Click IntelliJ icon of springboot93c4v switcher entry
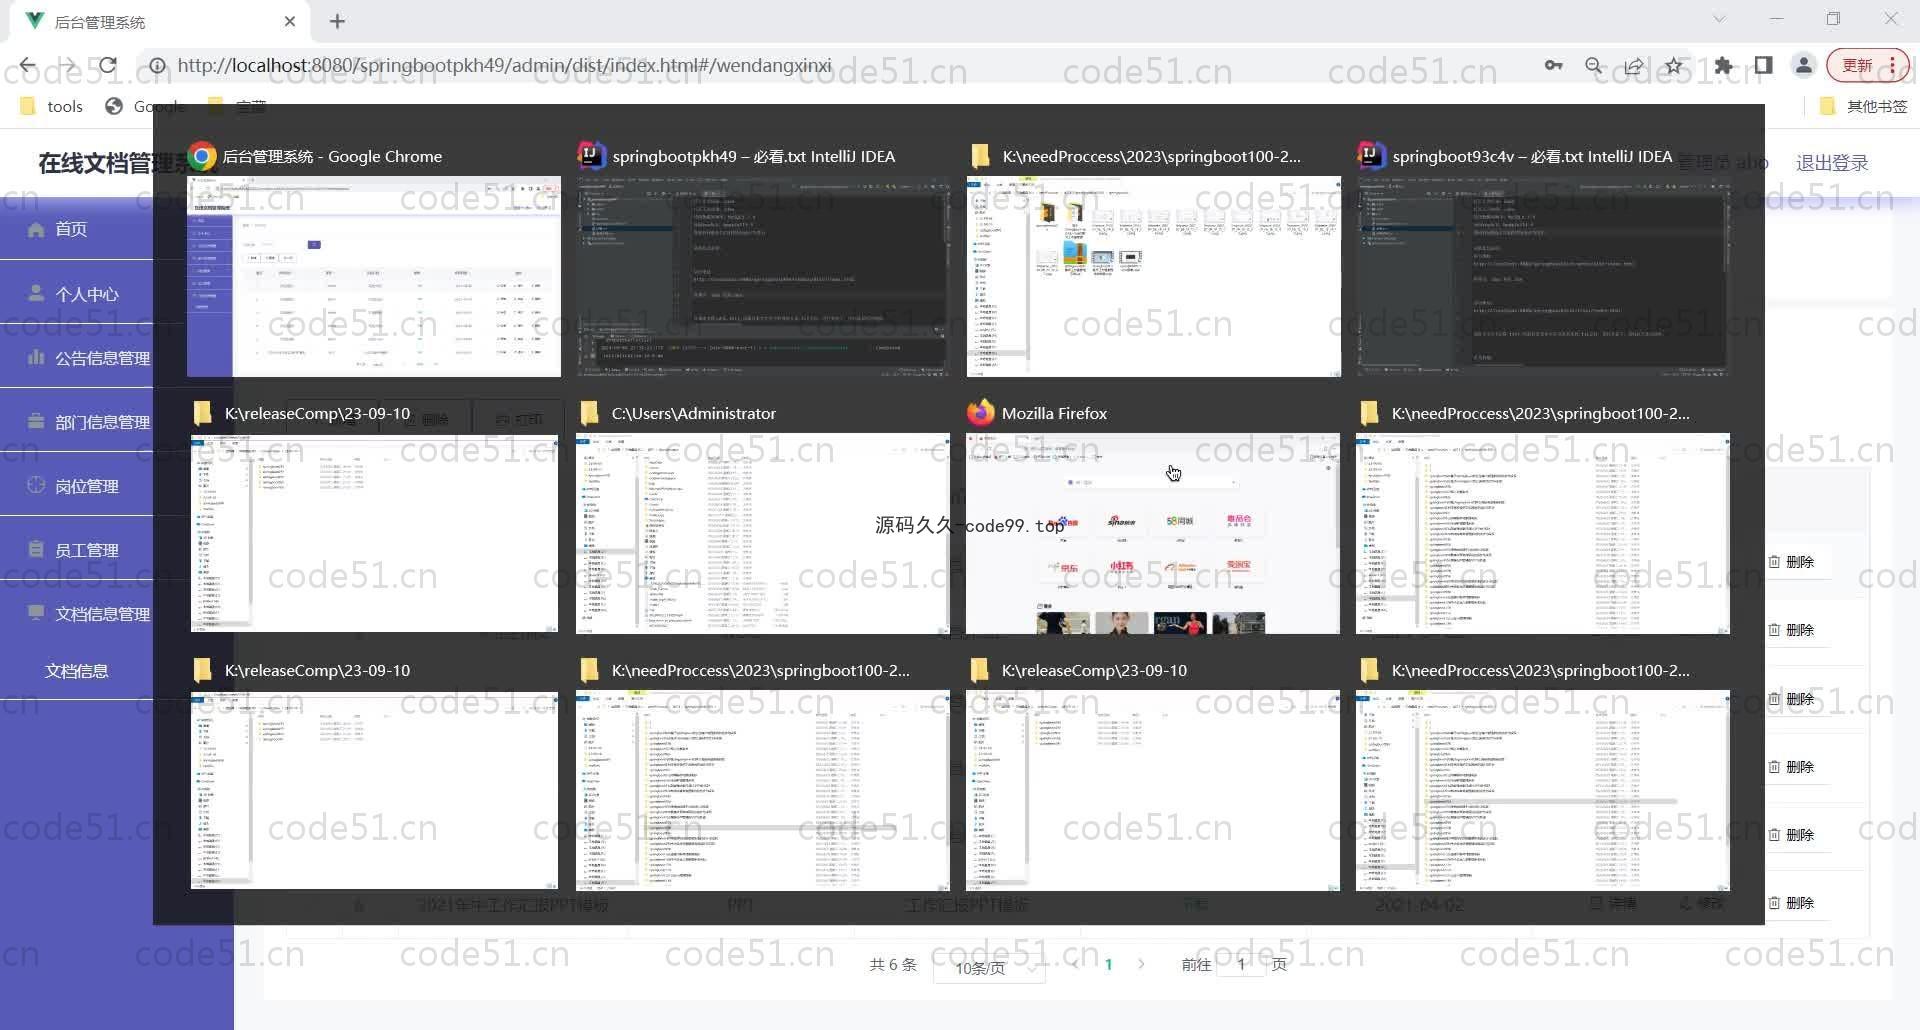This screenshot has width=1920, height=1030. pos(1371,155)
